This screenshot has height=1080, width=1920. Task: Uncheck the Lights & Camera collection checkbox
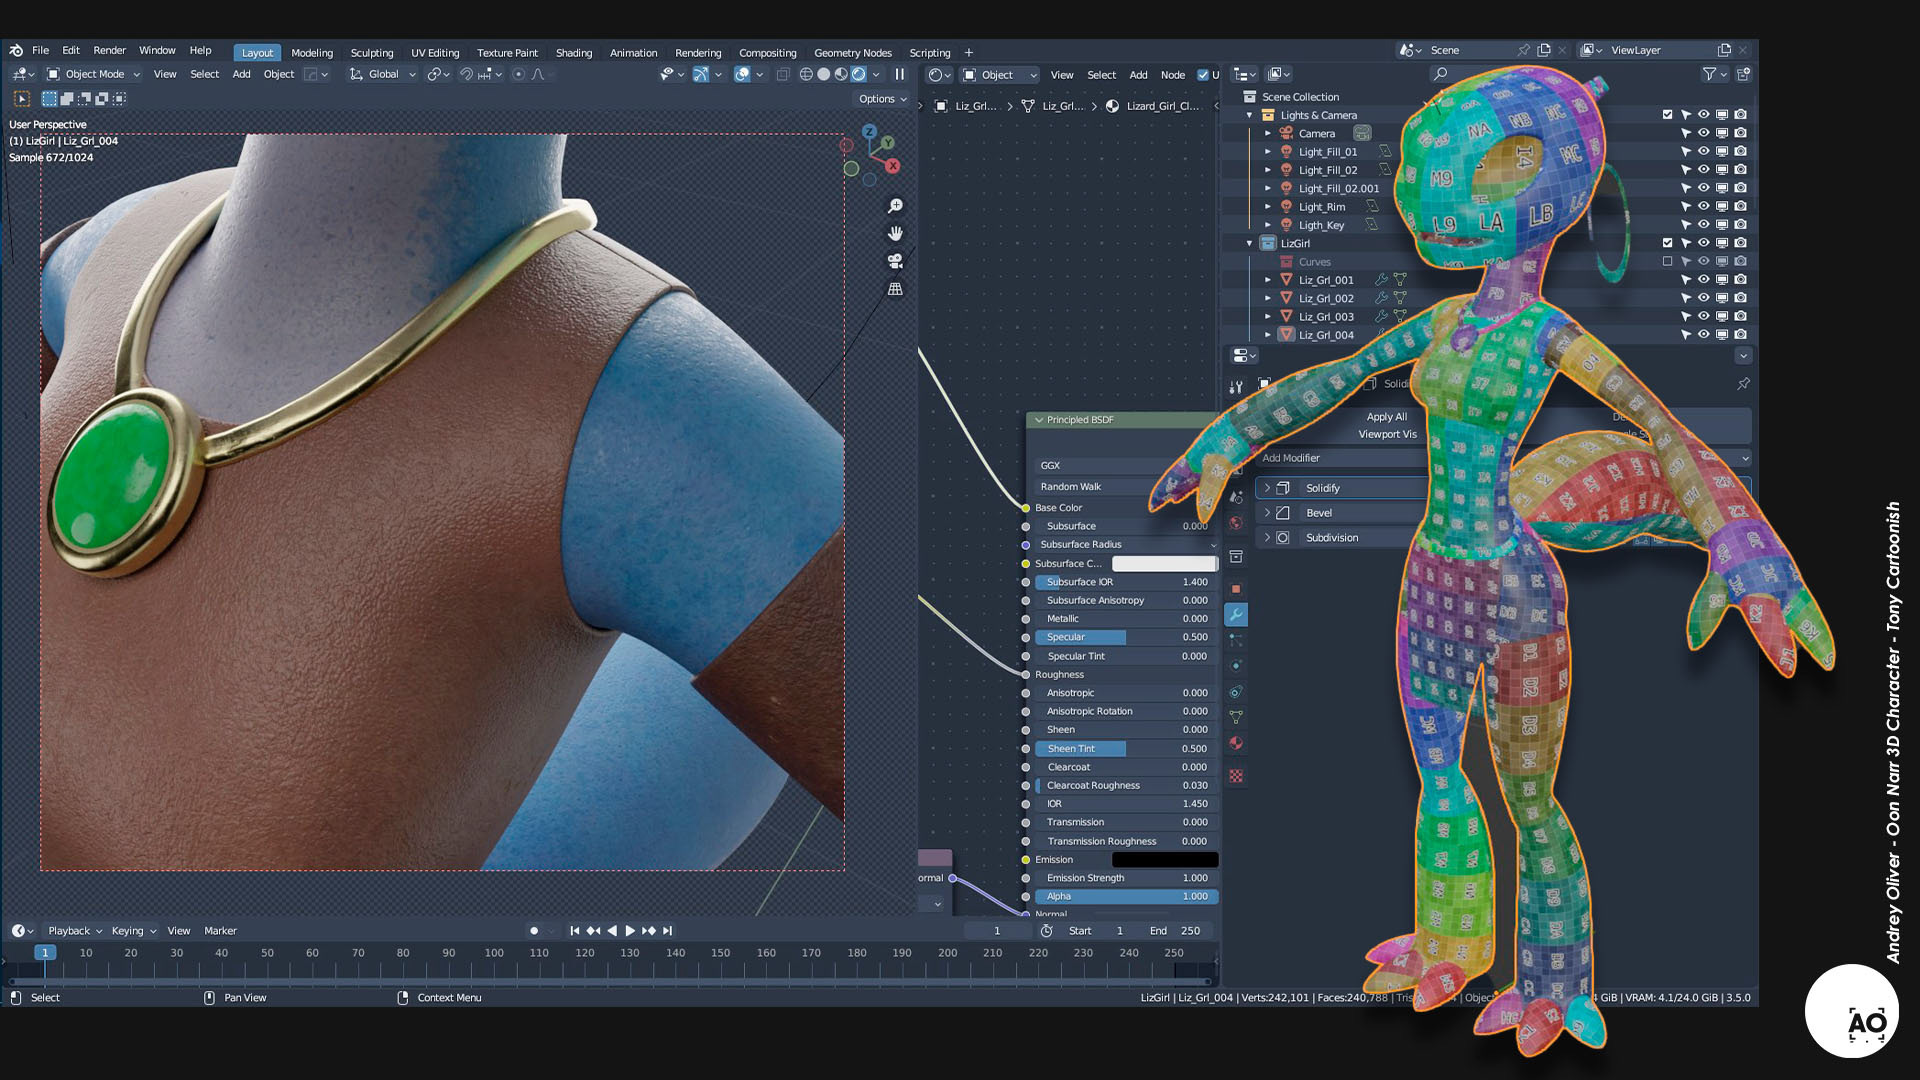point(1667,115)
